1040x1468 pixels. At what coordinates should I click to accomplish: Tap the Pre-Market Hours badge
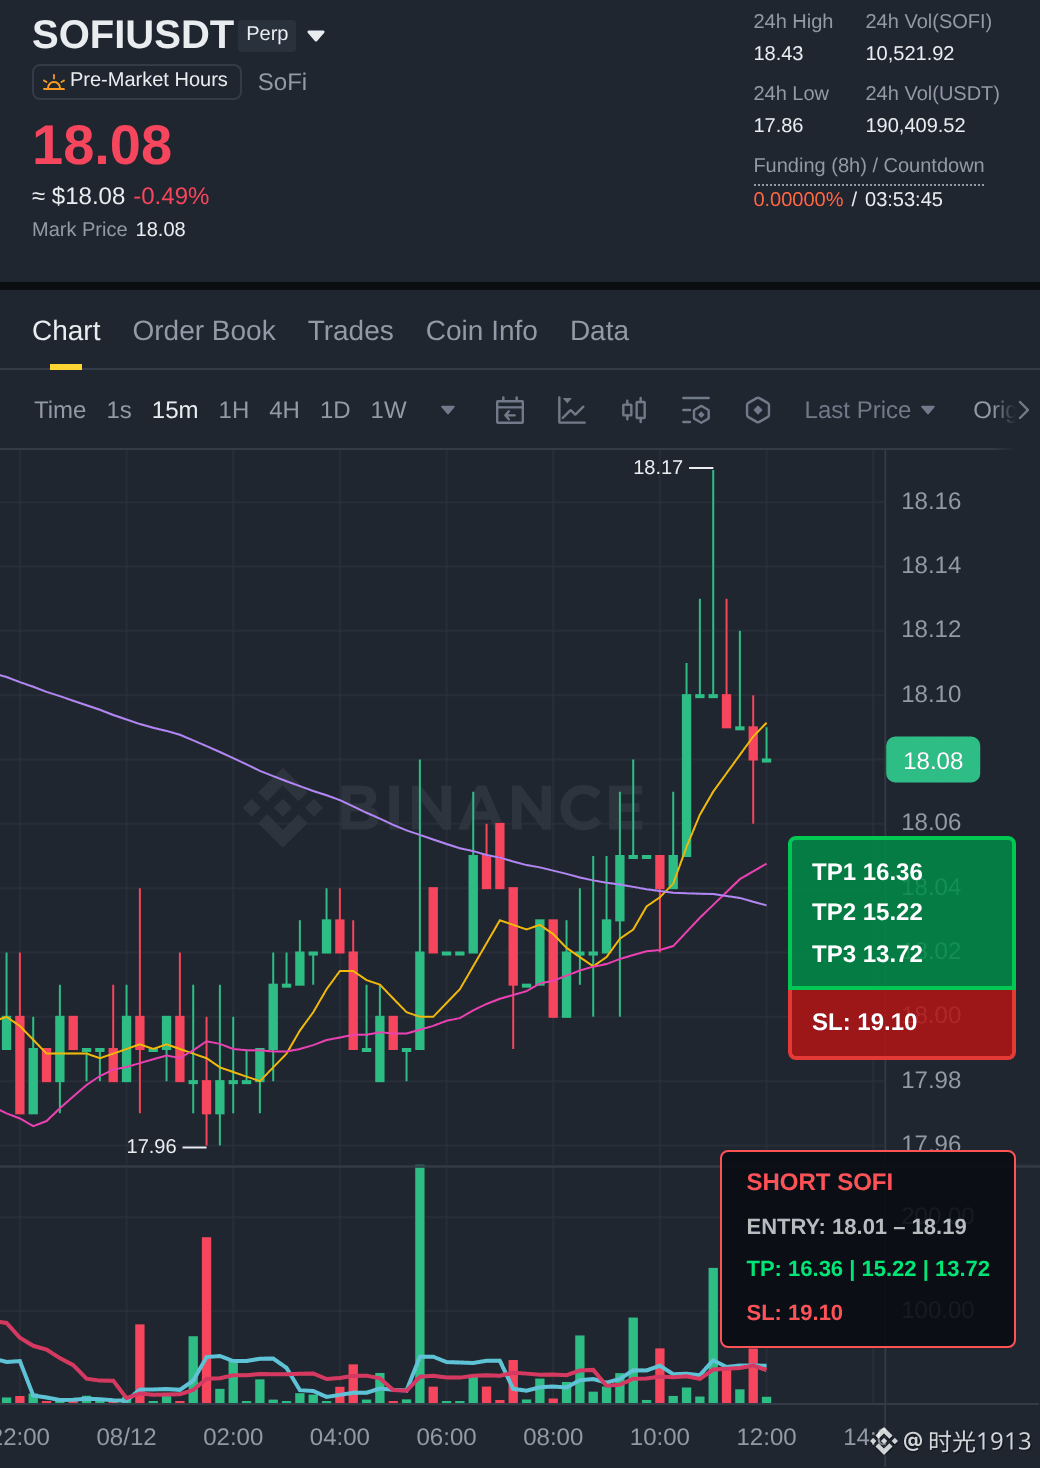coord(137,81)
